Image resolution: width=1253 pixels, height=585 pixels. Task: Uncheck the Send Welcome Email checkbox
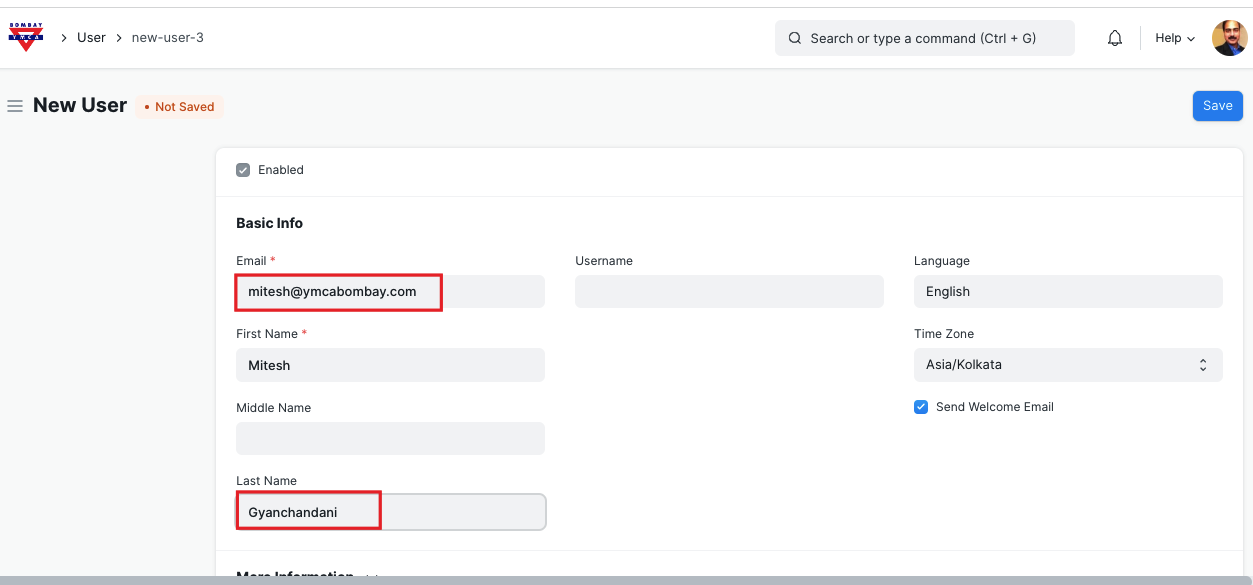921,407
